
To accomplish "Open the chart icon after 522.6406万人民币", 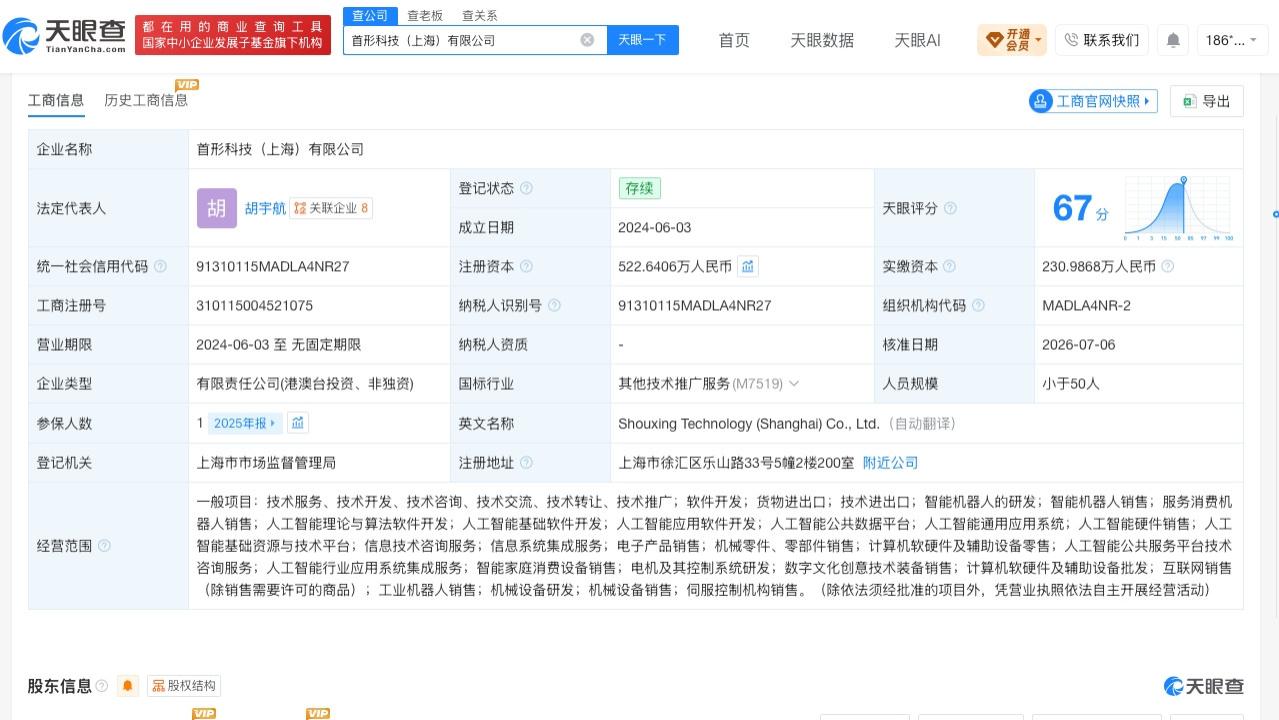I will tap(748, 266).
